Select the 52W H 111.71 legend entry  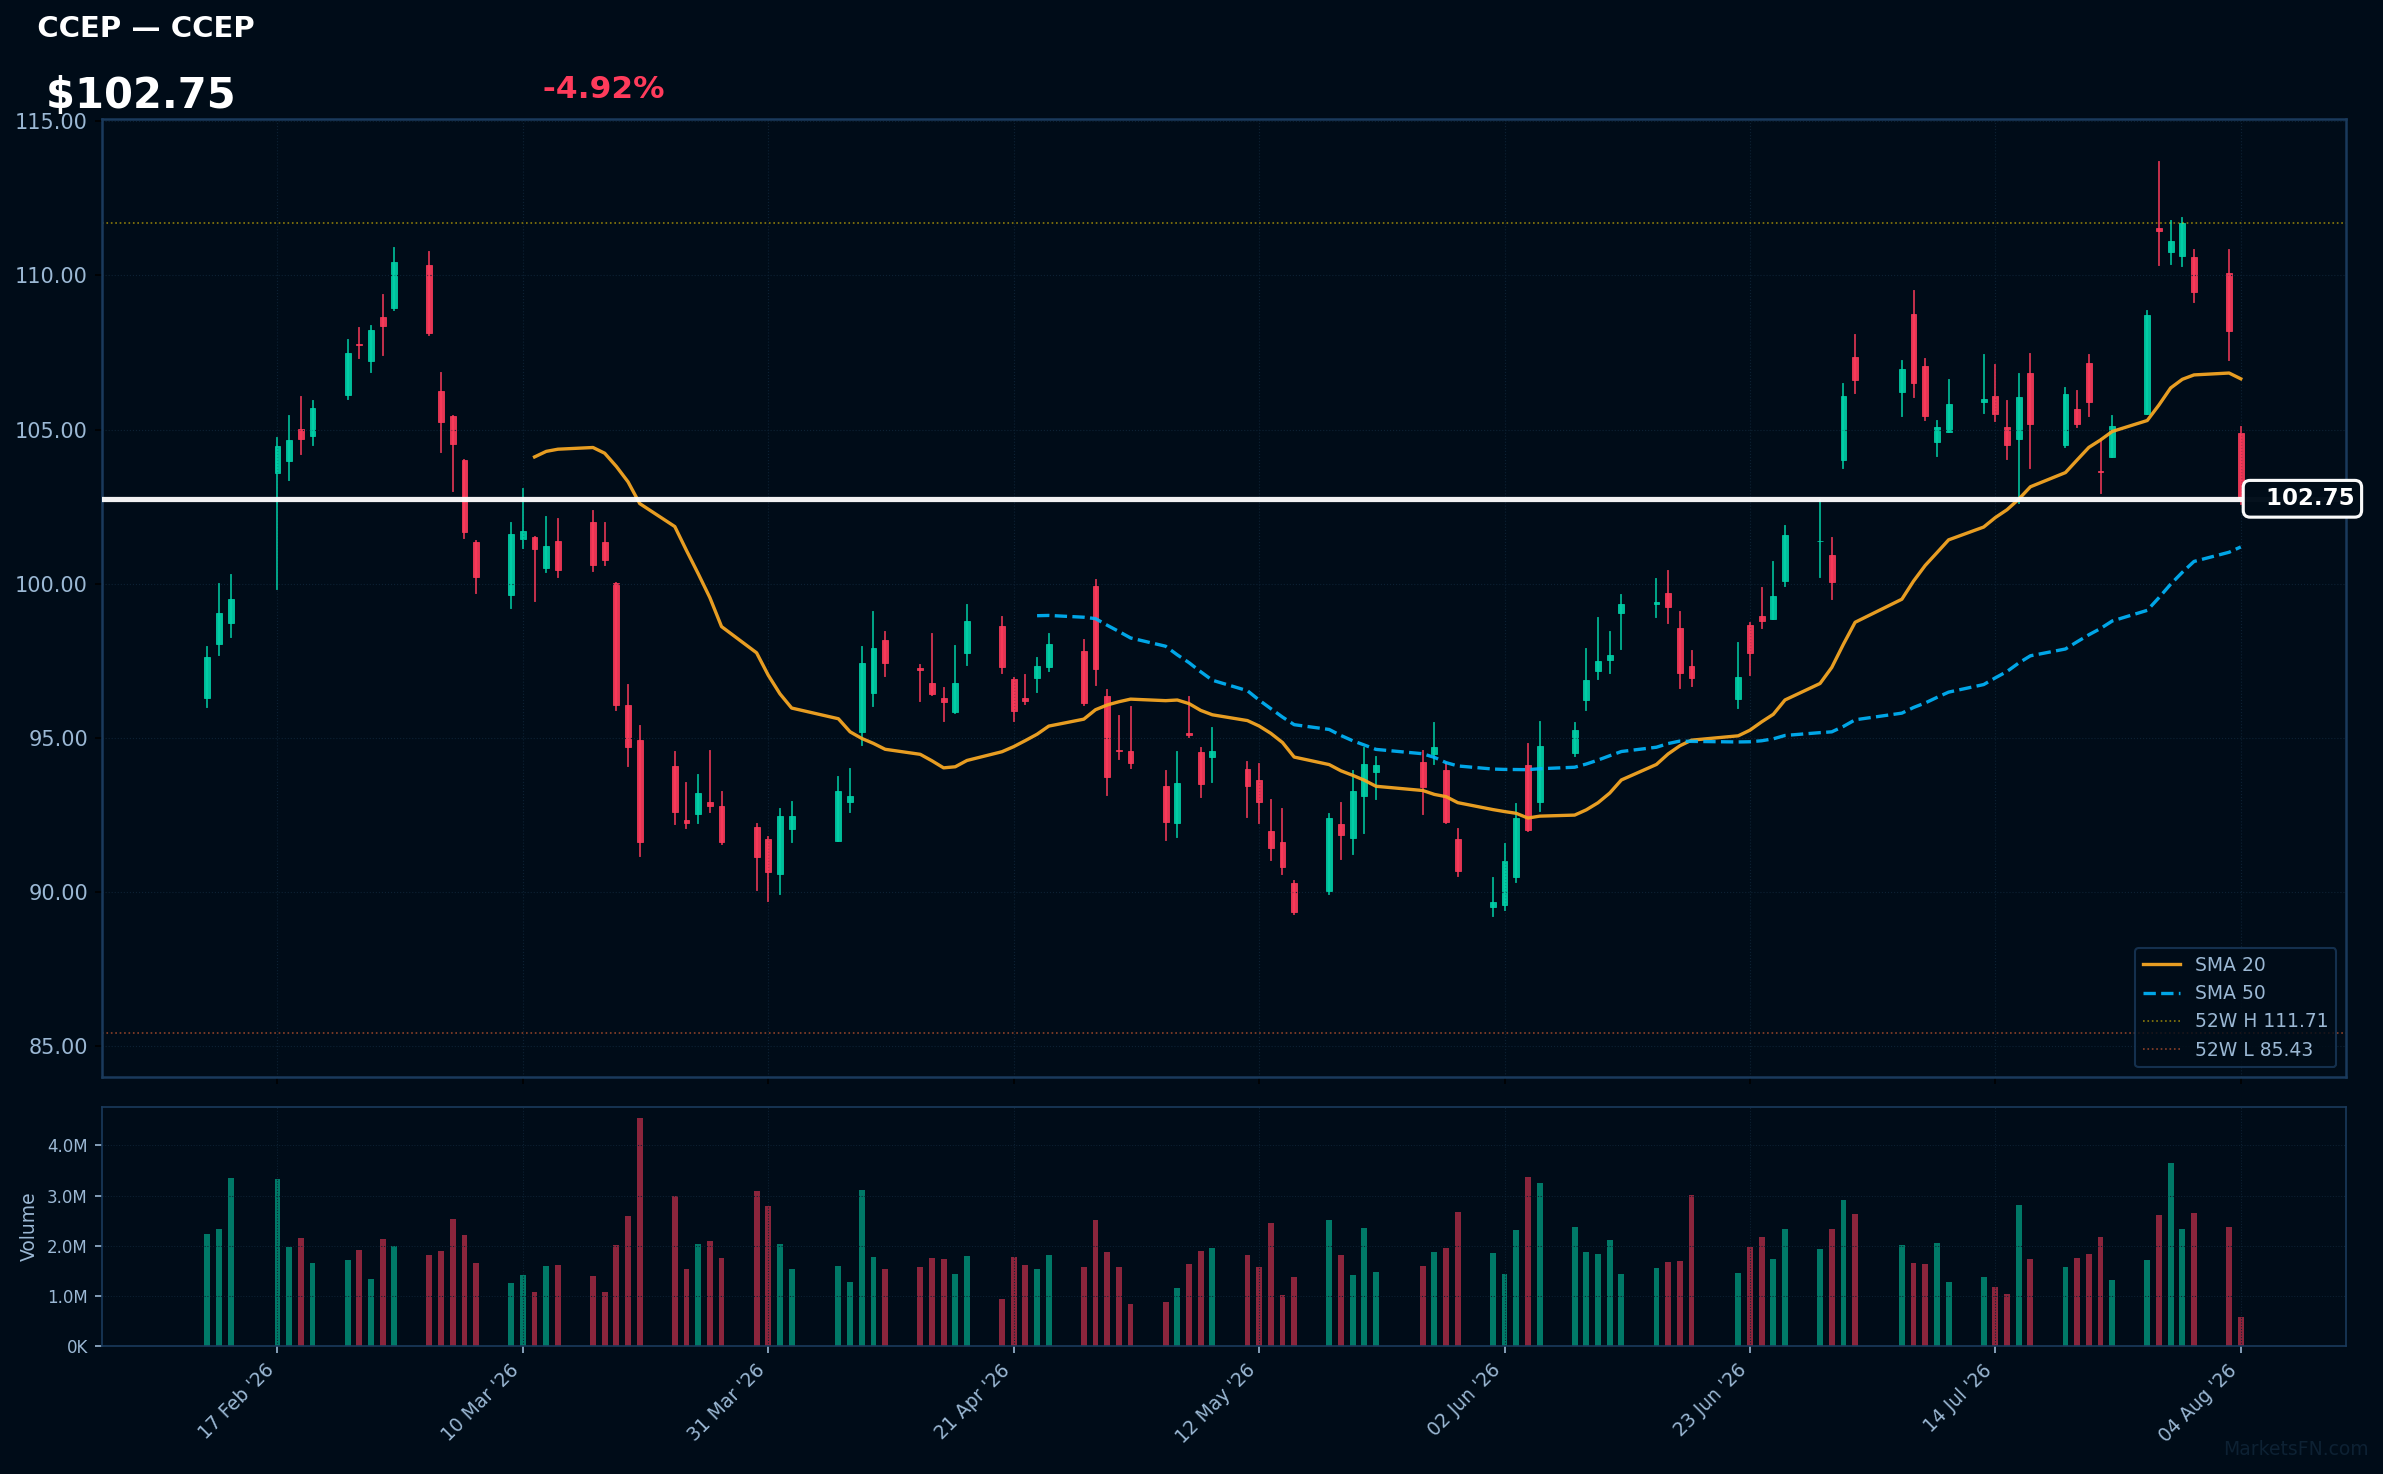2235,1020
